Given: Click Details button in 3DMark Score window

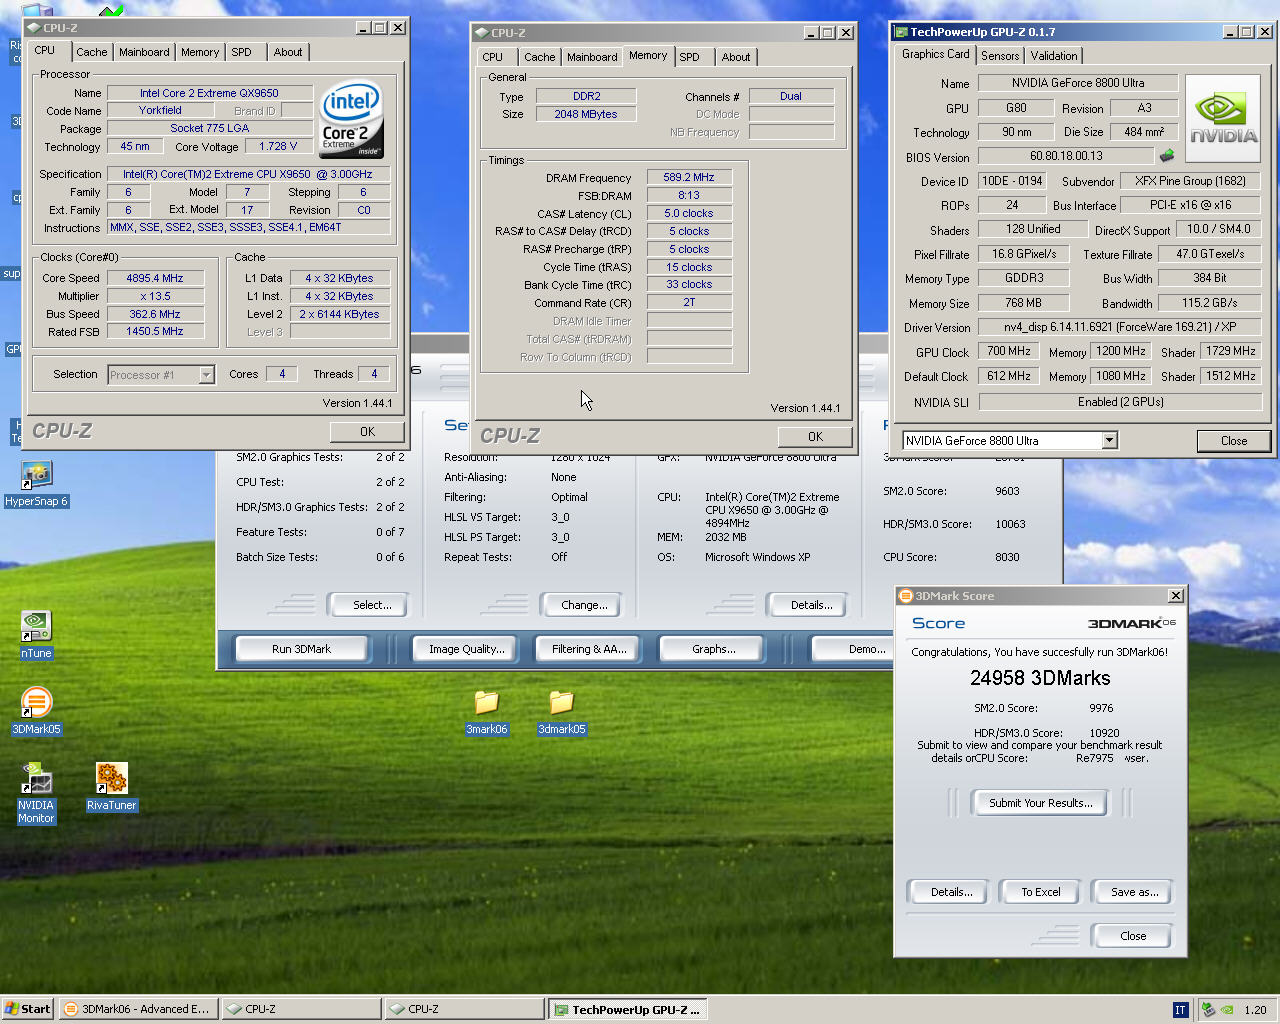Looking at the screenshot, I should tap(951, 892).
